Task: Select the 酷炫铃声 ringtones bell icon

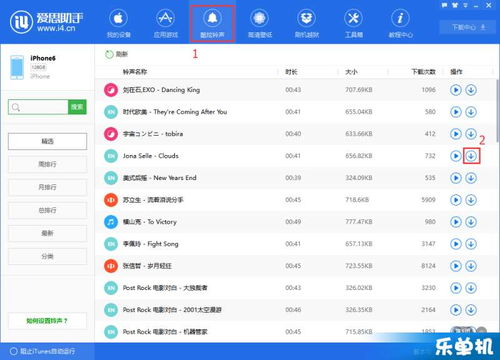Action: click(212, 18)
